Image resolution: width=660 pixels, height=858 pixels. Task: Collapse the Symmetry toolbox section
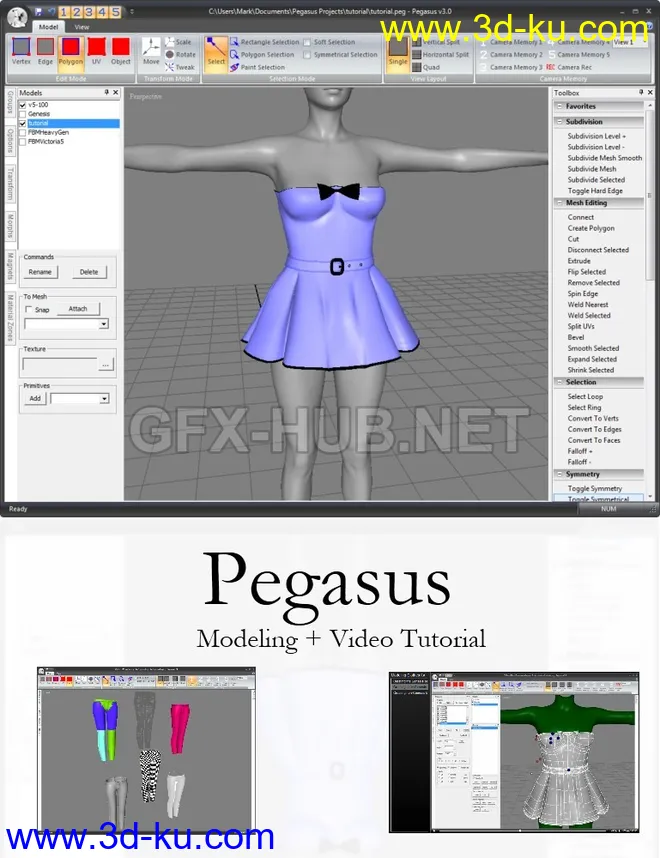click(559, 474)
